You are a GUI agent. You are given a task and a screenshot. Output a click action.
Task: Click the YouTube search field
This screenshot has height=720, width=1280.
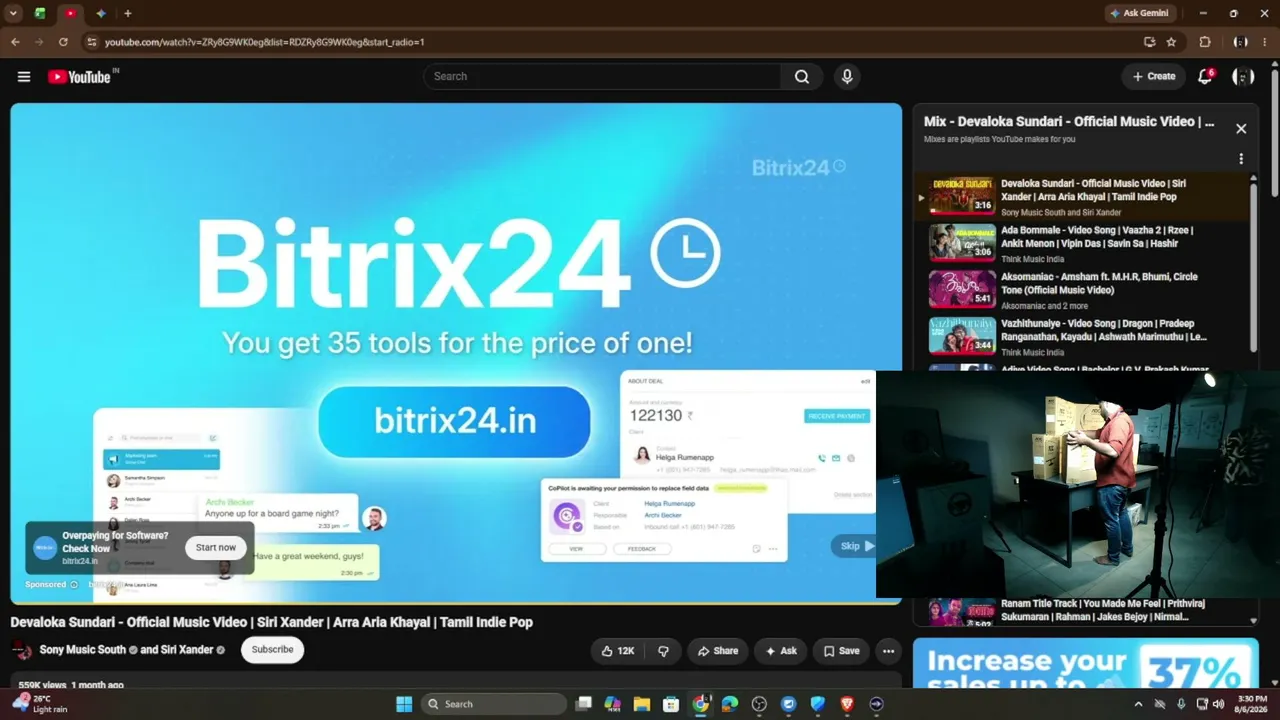tap(602, 77)
